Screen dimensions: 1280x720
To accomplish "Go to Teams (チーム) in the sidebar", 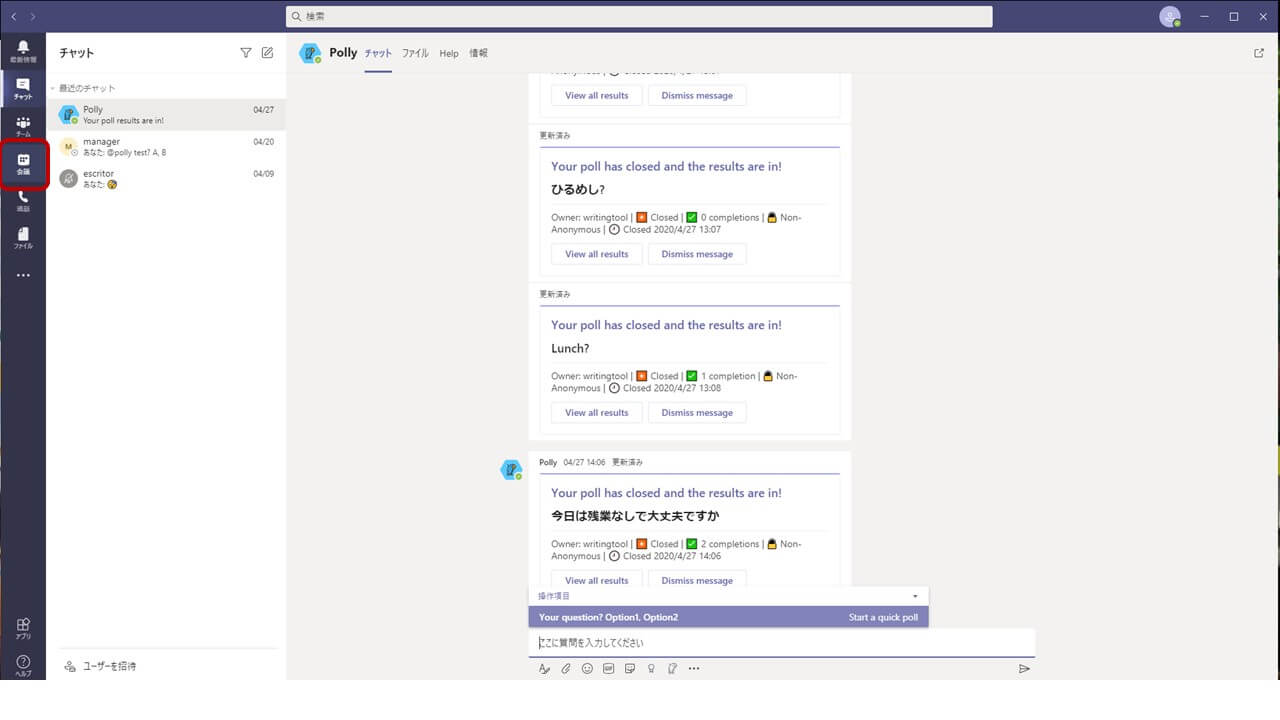I will coord(23,126).
